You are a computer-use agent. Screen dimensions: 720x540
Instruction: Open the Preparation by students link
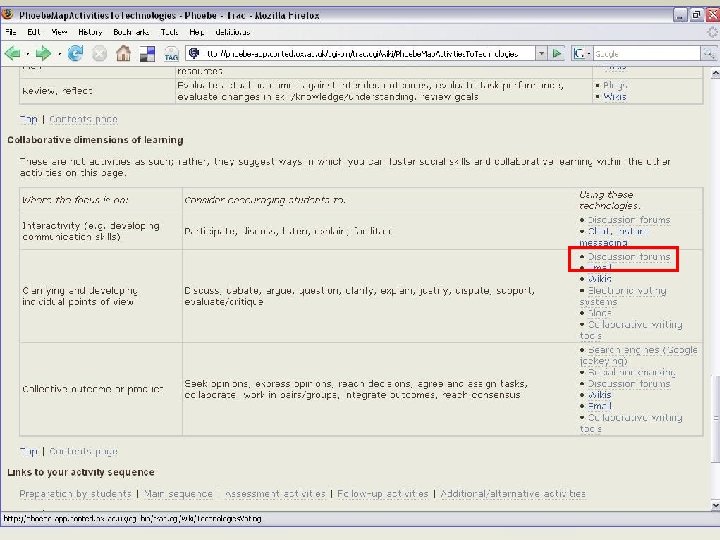[75, 493]
